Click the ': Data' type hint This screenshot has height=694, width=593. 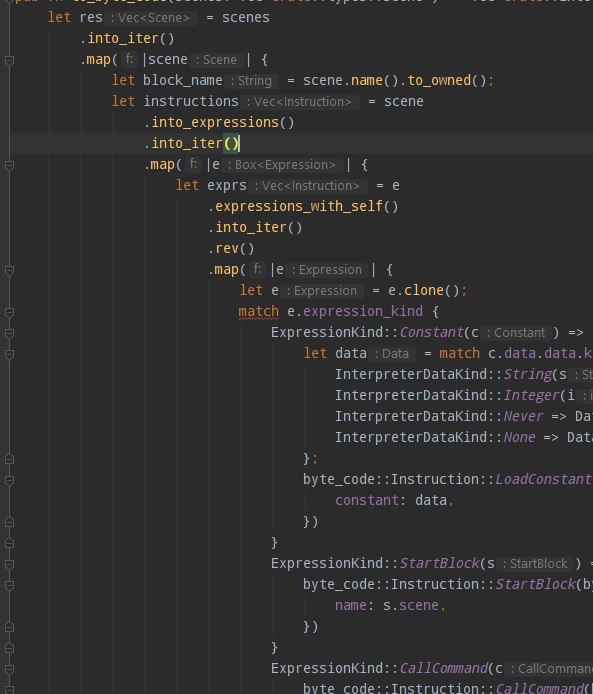click(x=393, y=354)
